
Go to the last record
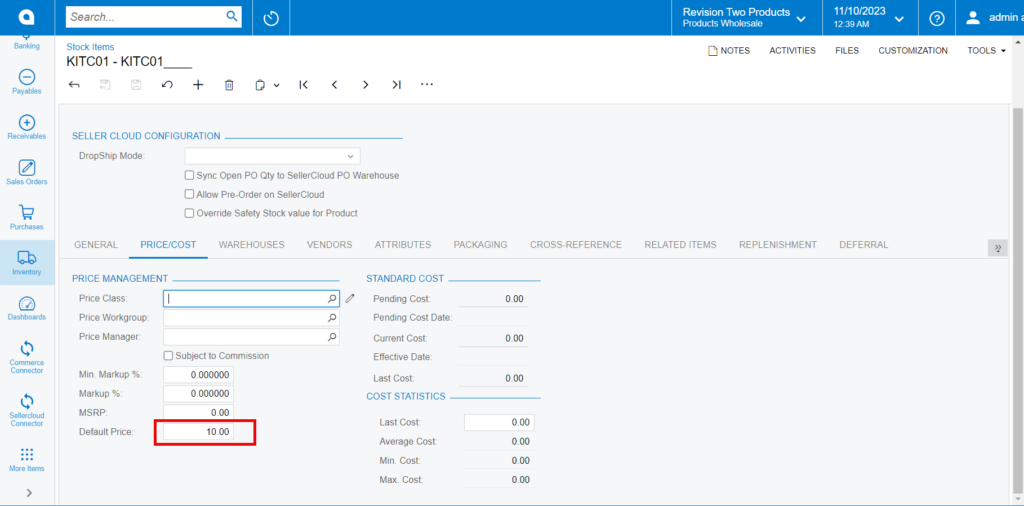[x=396, y=85]
